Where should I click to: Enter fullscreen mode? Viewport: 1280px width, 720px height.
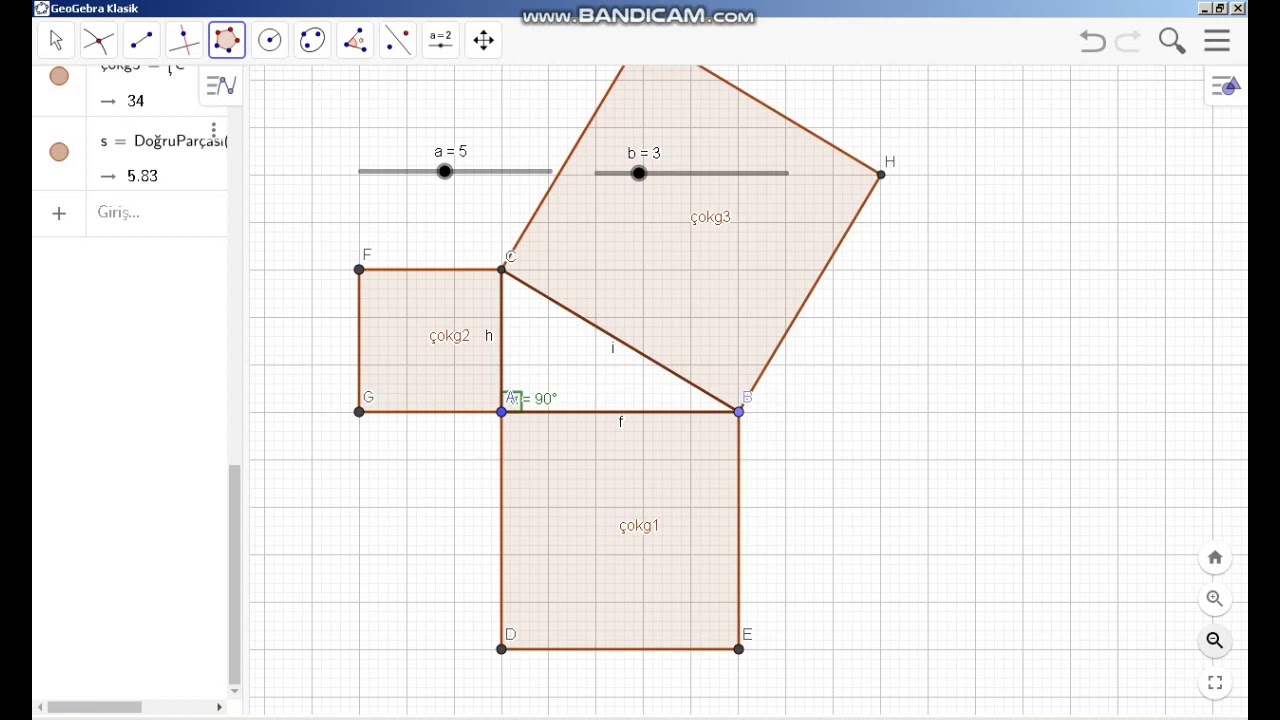[x=1215, y=683]
